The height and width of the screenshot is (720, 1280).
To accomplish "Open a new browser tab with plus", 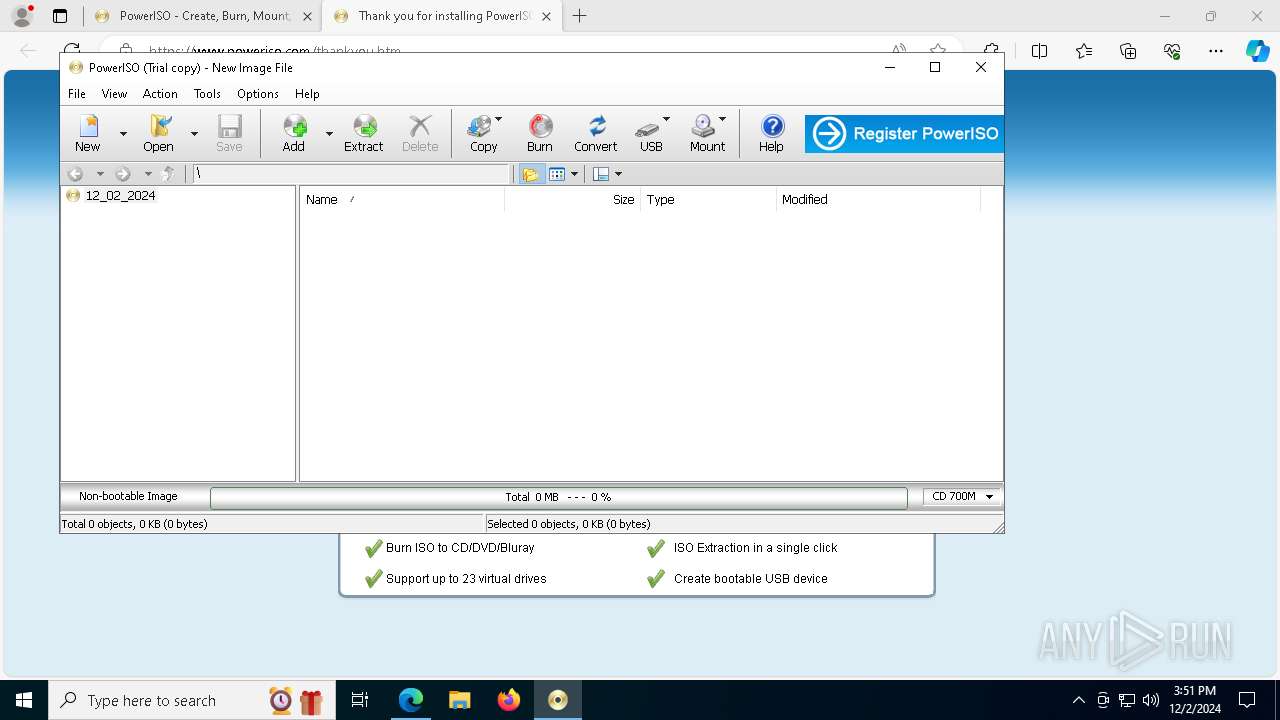I will coord(579,16).
